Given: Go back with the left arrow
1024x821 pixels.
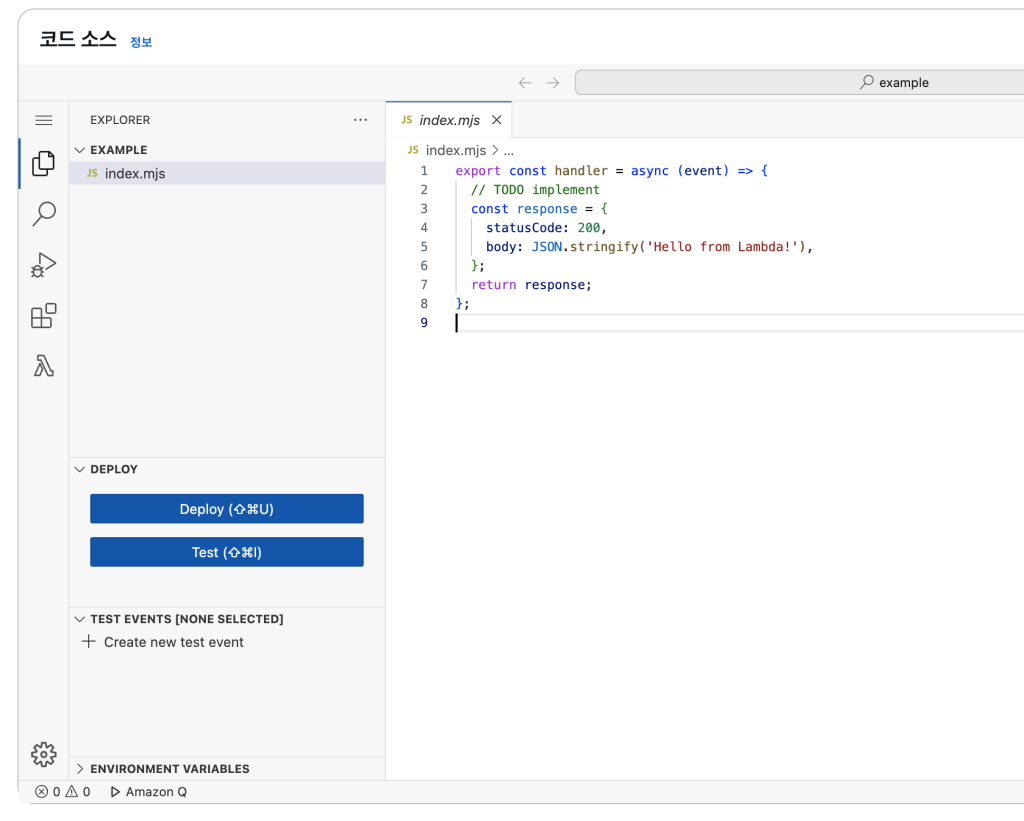Looking at the screenshot, I should pos(525,83).
